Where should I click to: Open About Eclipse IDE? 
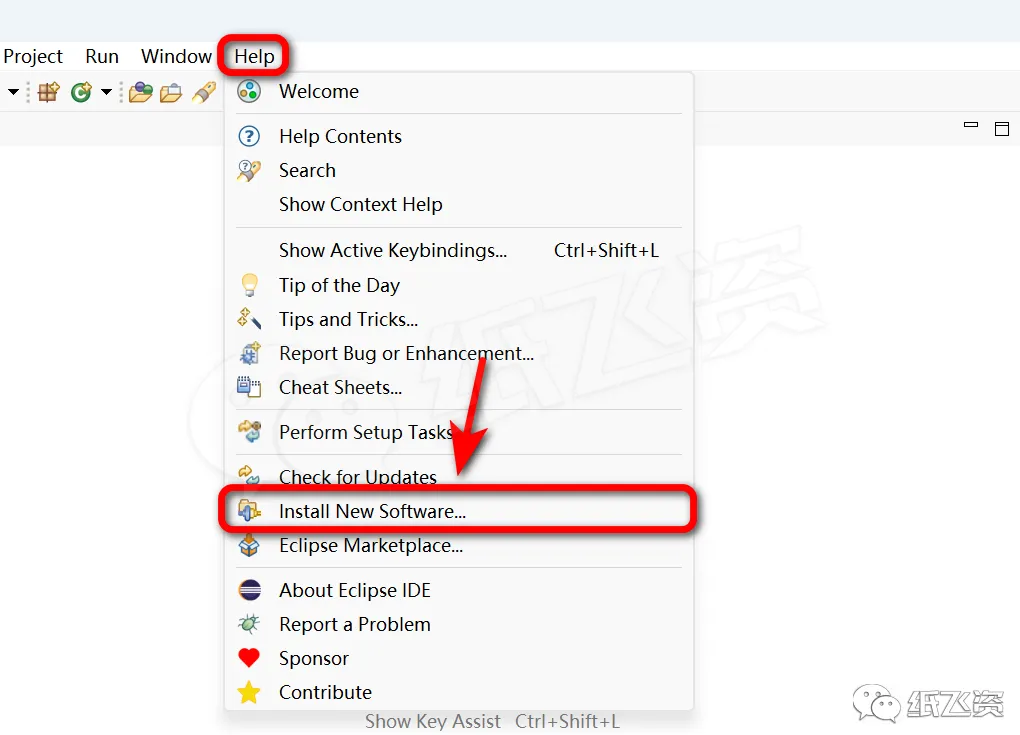[459, 591]
